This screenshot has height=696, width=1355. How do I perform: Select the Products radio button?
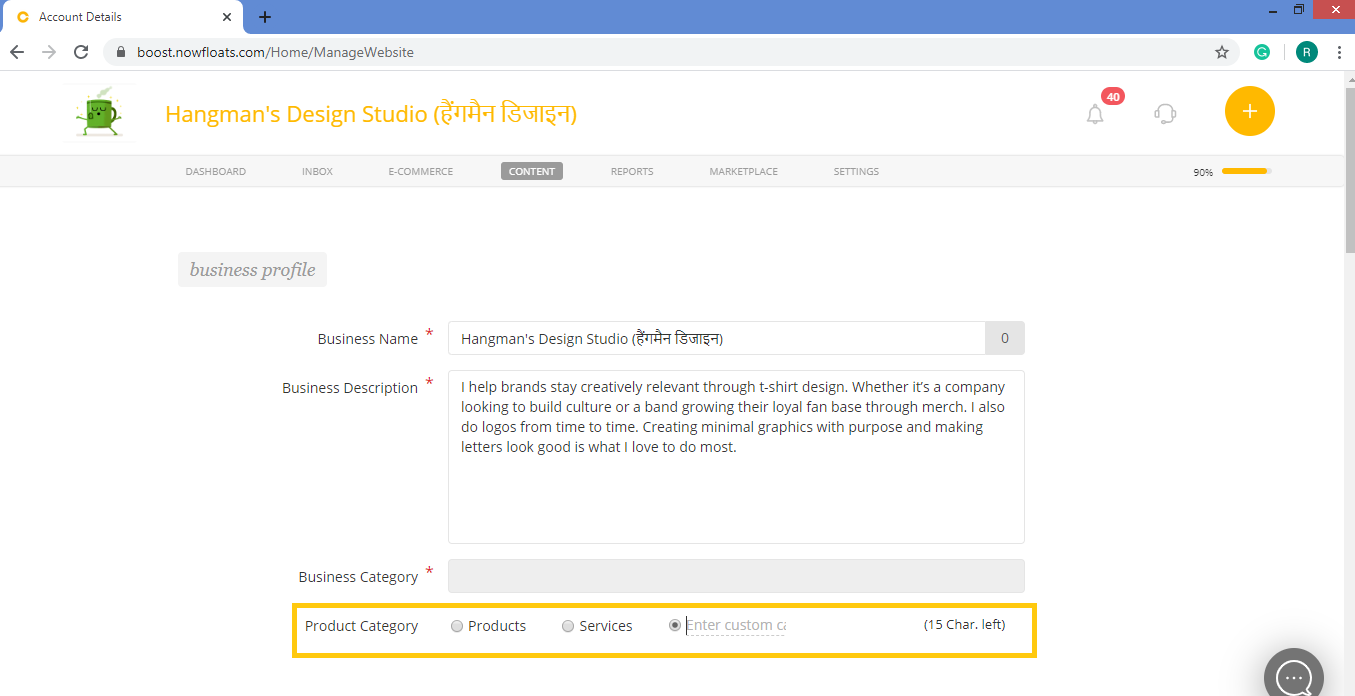coord(457,626)
